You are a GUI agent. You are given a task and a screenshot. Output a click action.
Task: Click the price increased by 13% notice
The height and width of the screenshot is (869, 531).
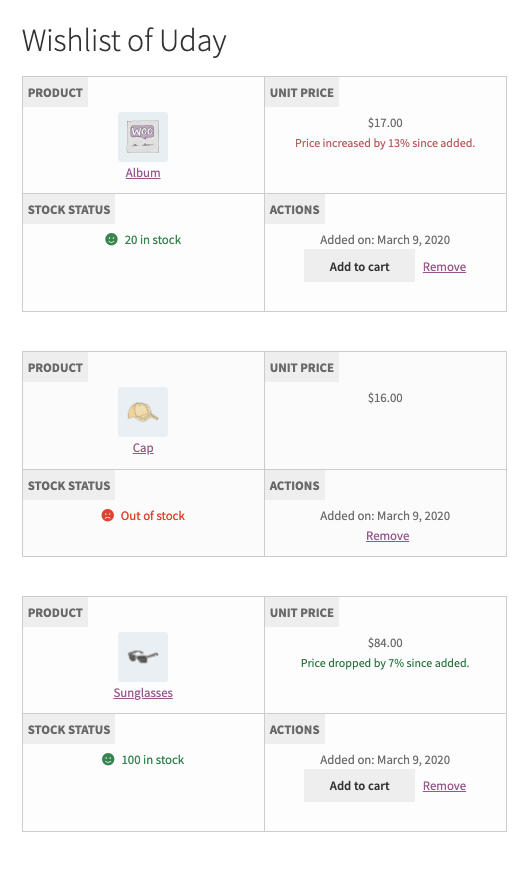[x=385, y=143]
